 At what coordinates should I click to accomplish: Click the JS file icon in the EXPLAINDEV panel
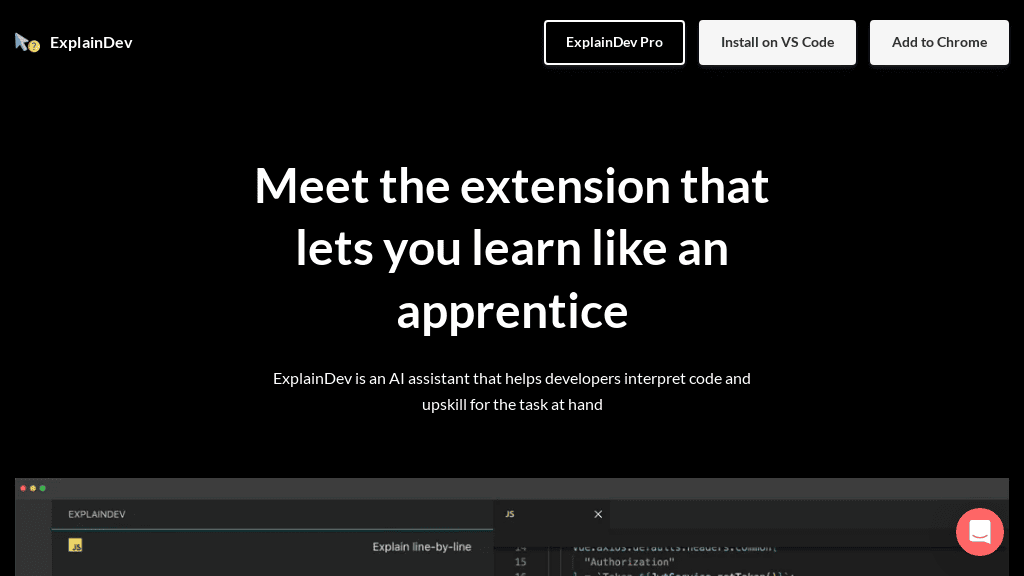click(75, 546)
